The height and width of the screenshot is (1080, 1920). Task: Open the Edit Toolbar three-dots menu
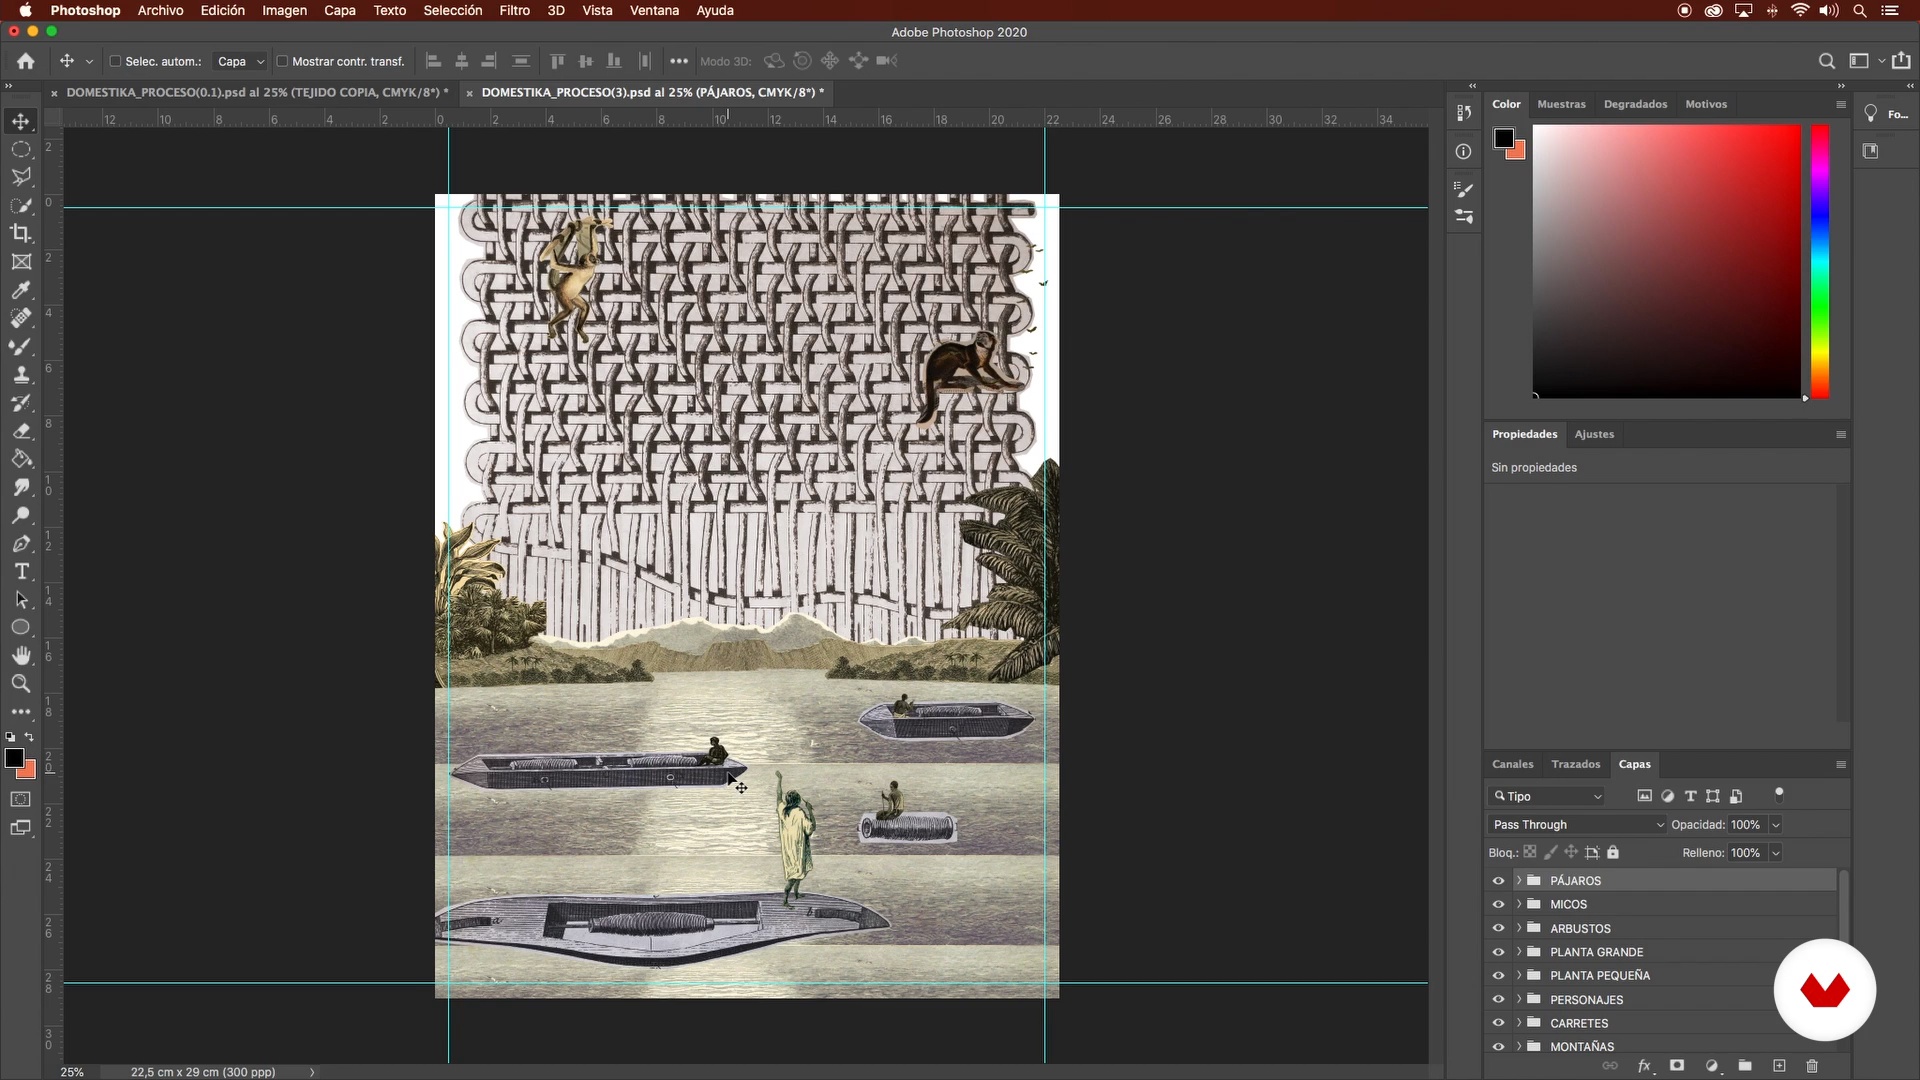(21, 712)
